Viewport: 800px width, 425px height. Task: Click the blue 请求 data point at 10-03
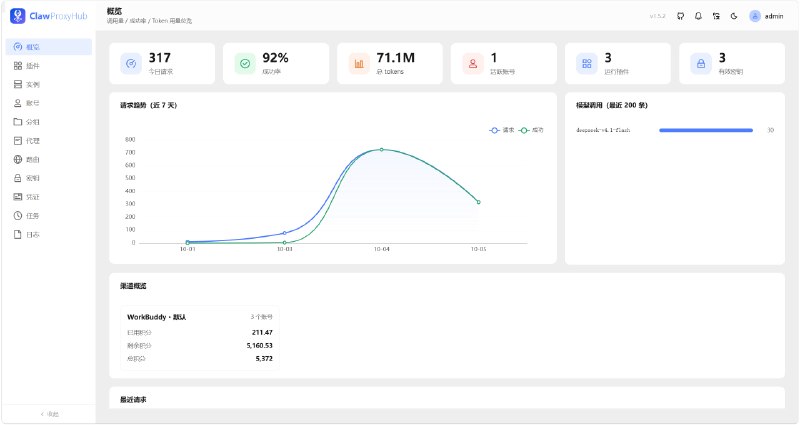[285, 233]
